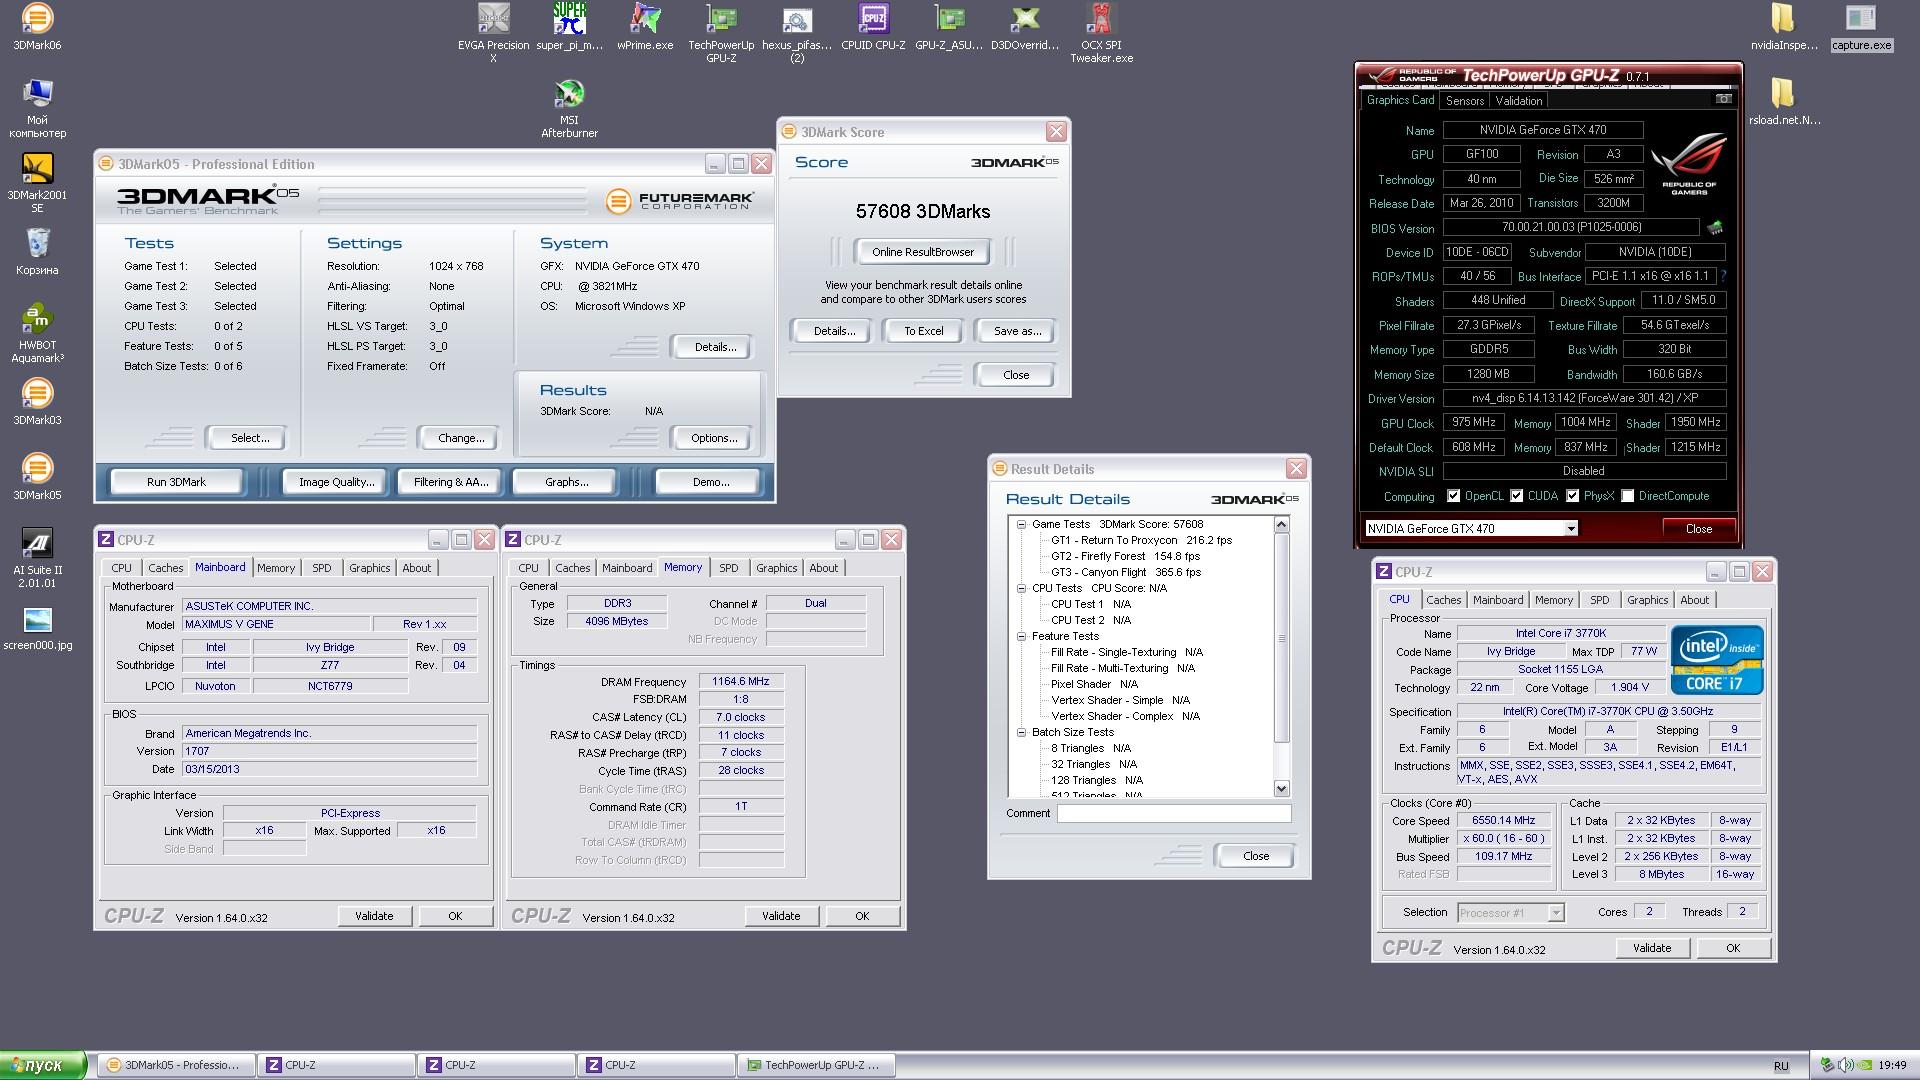Screen dimensions: 1920x1080
Task: Click the To Excel button
Action: (924, 331)
